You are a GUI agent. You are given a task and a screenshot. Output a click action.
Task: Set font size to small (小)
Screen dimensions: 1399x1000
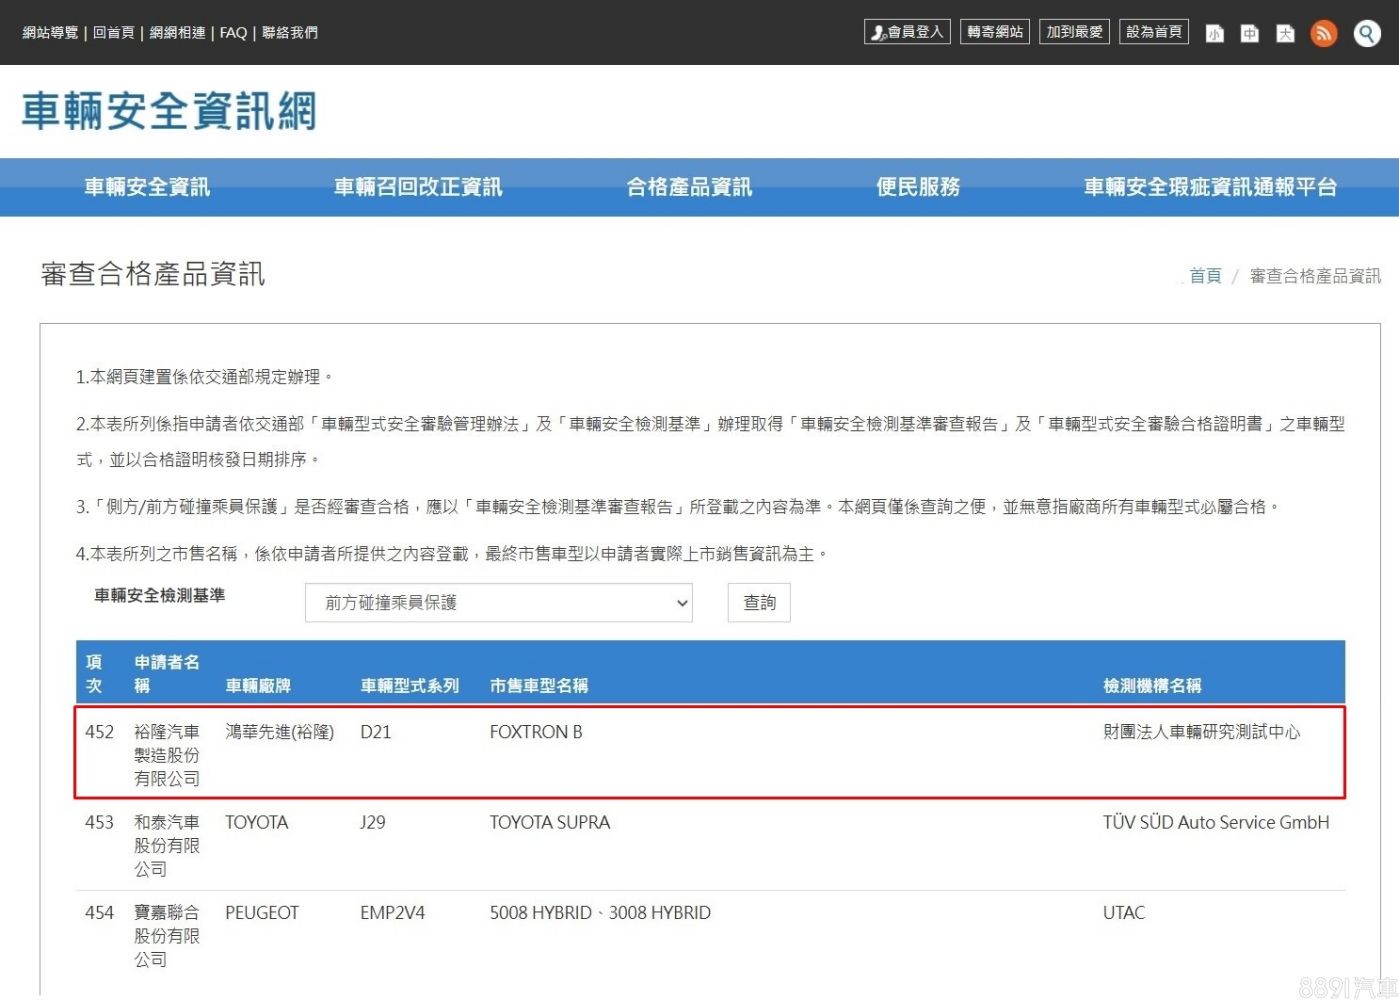(1214, 34)
